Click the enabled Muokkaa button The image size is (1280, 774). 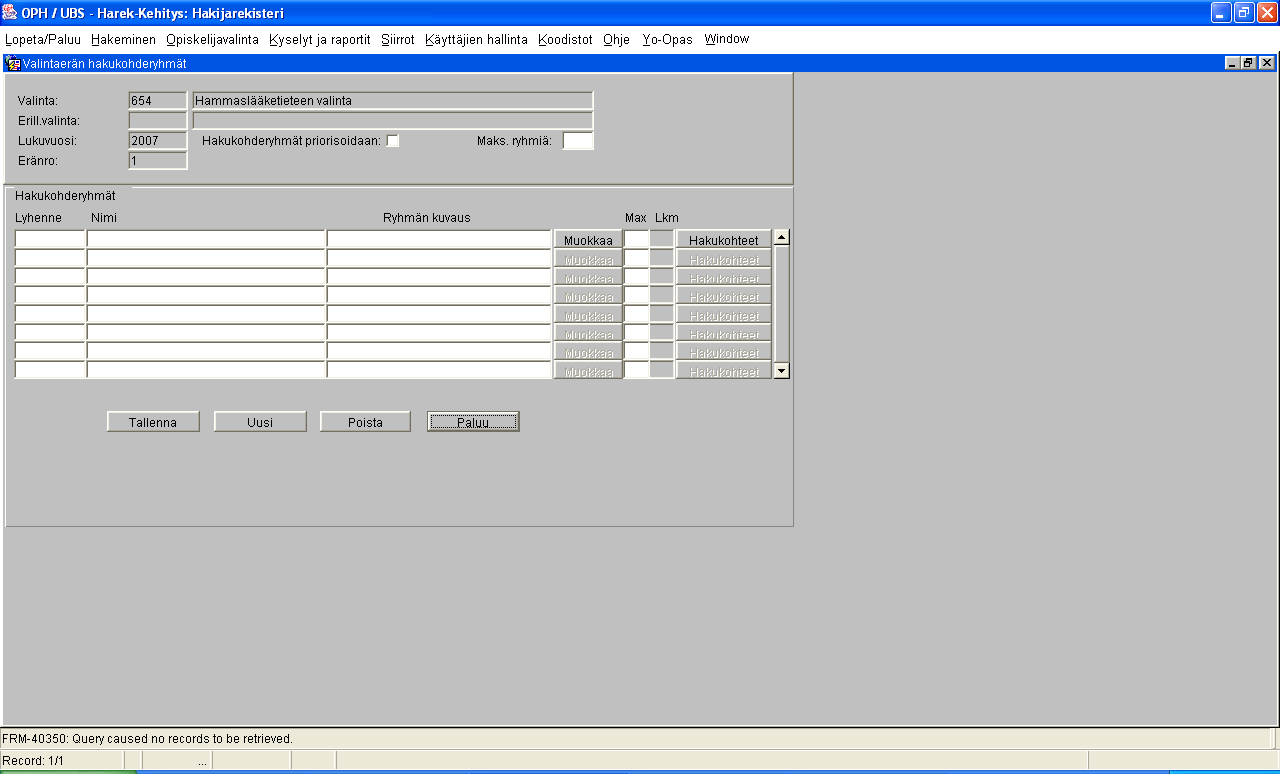coord(588,240)
